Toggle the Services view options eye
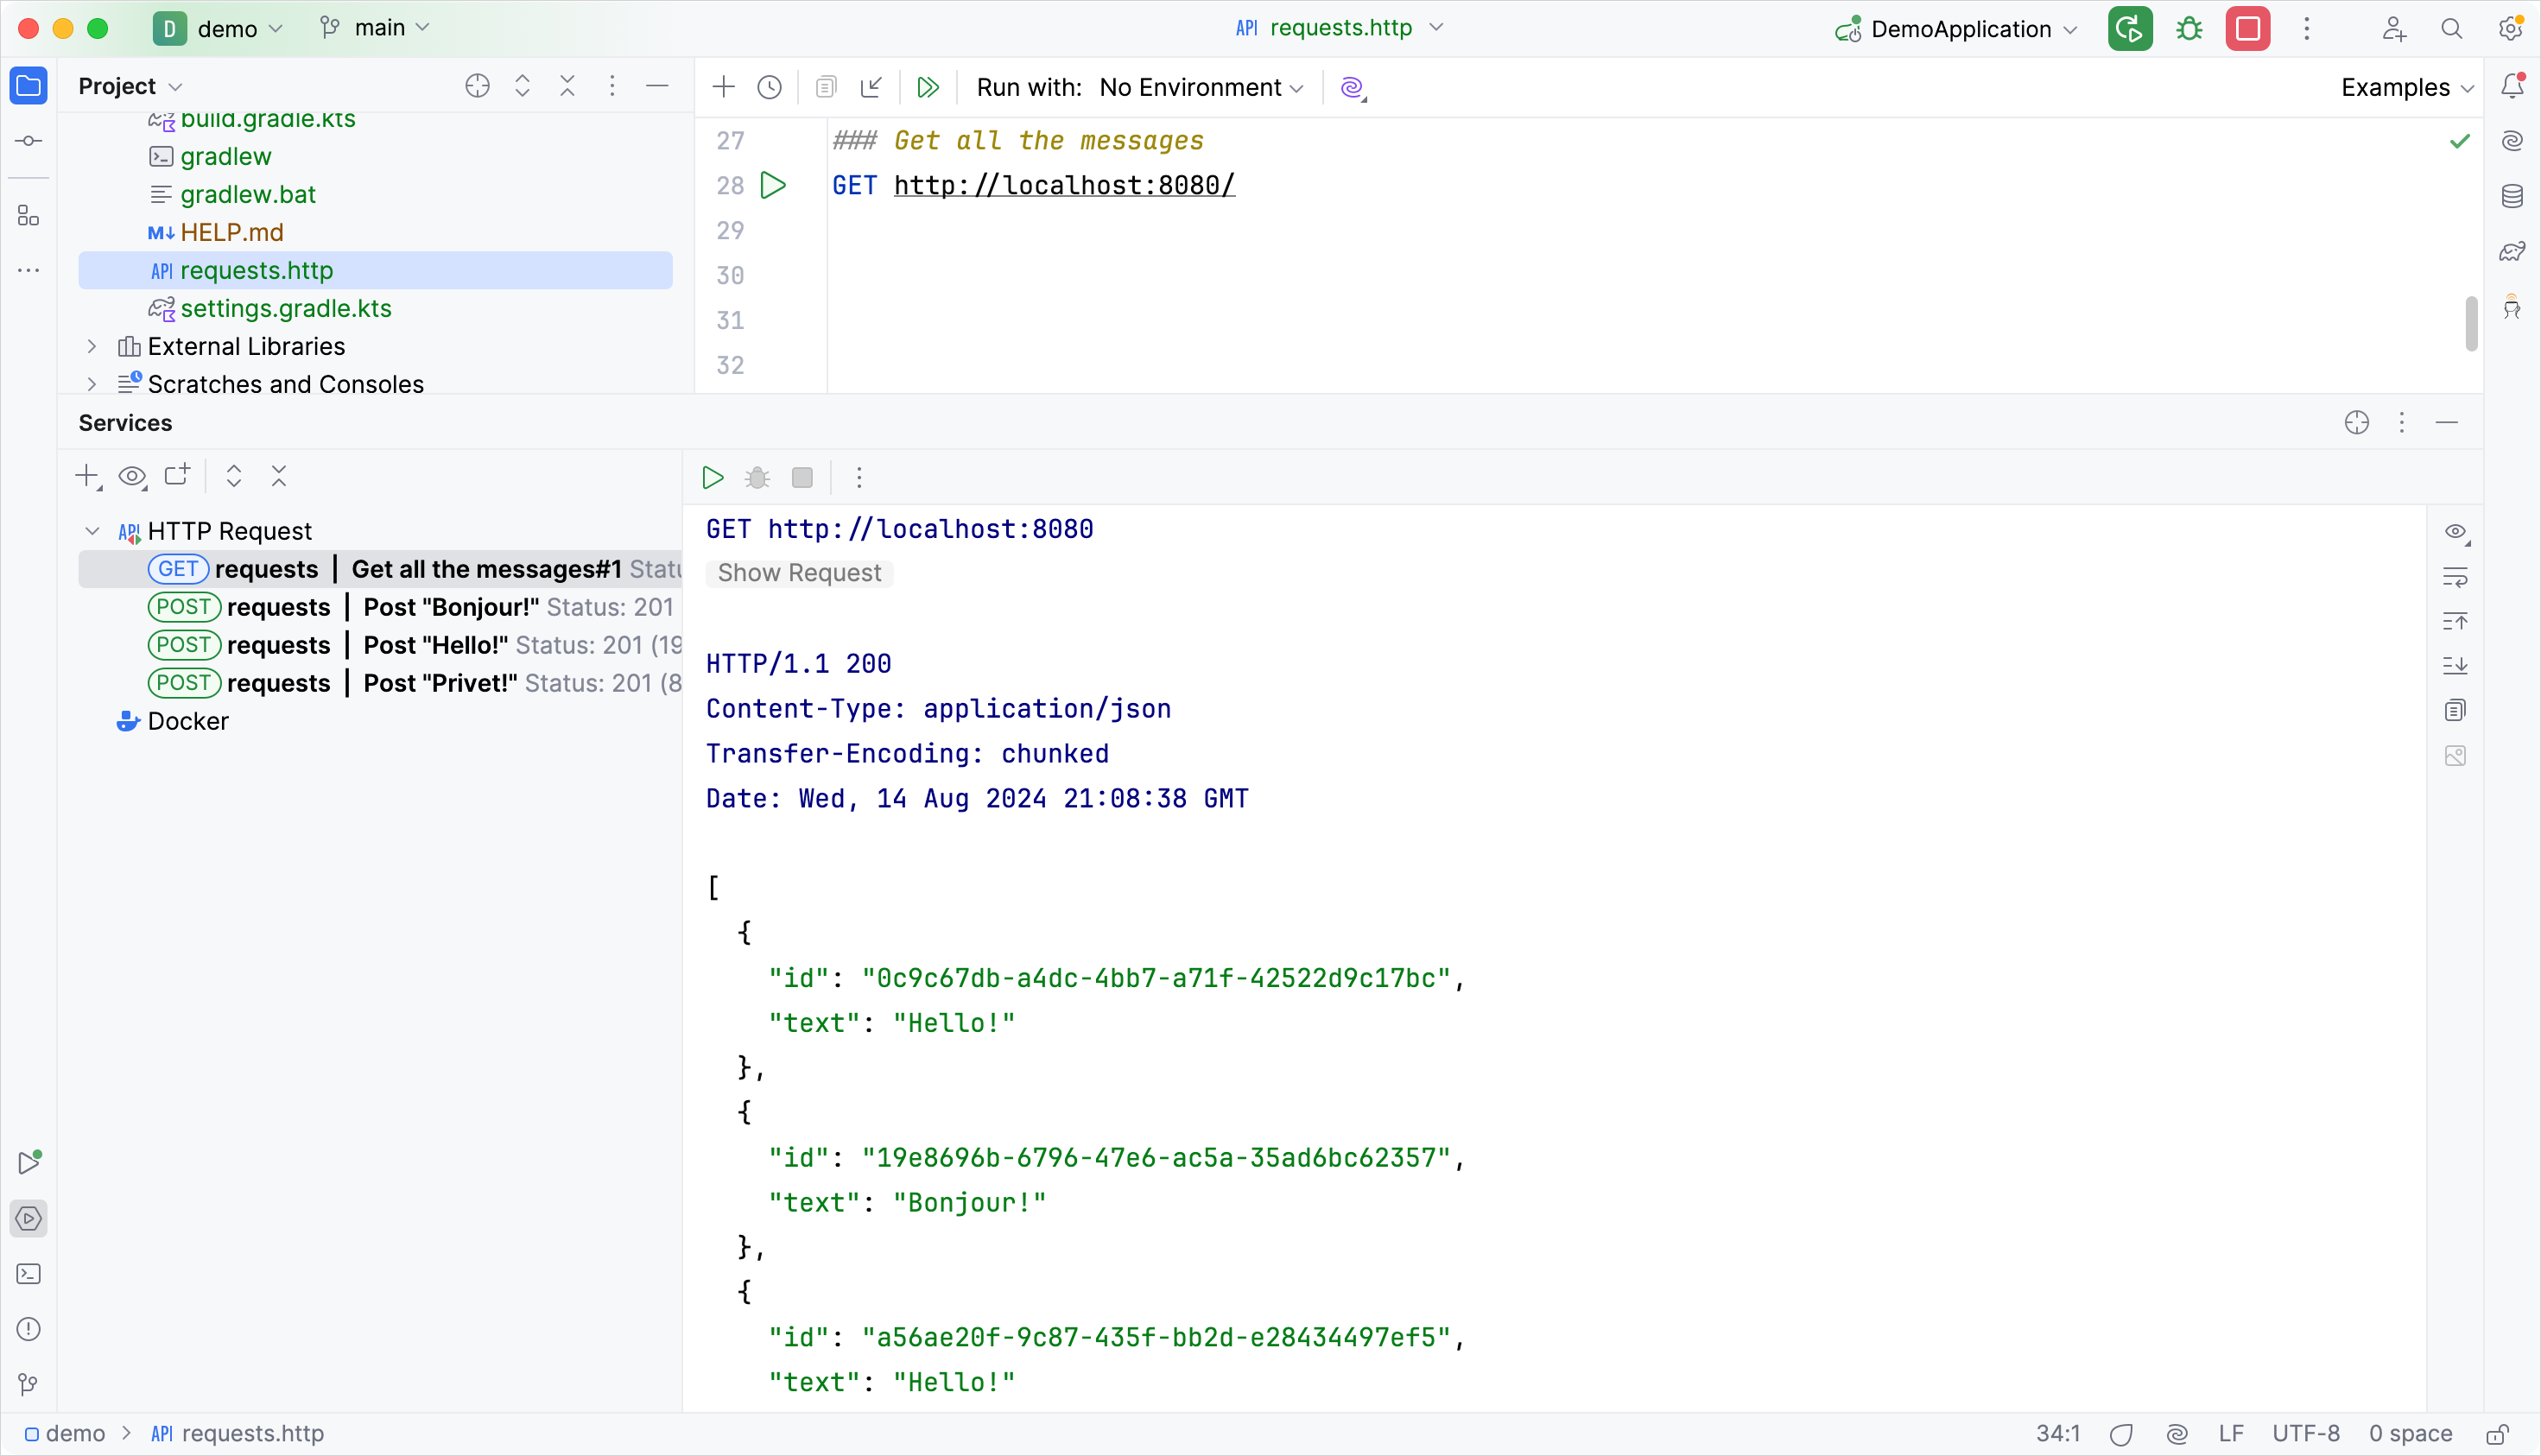Viewport: 2541px width, 1456px height. (x=133, y=476)
